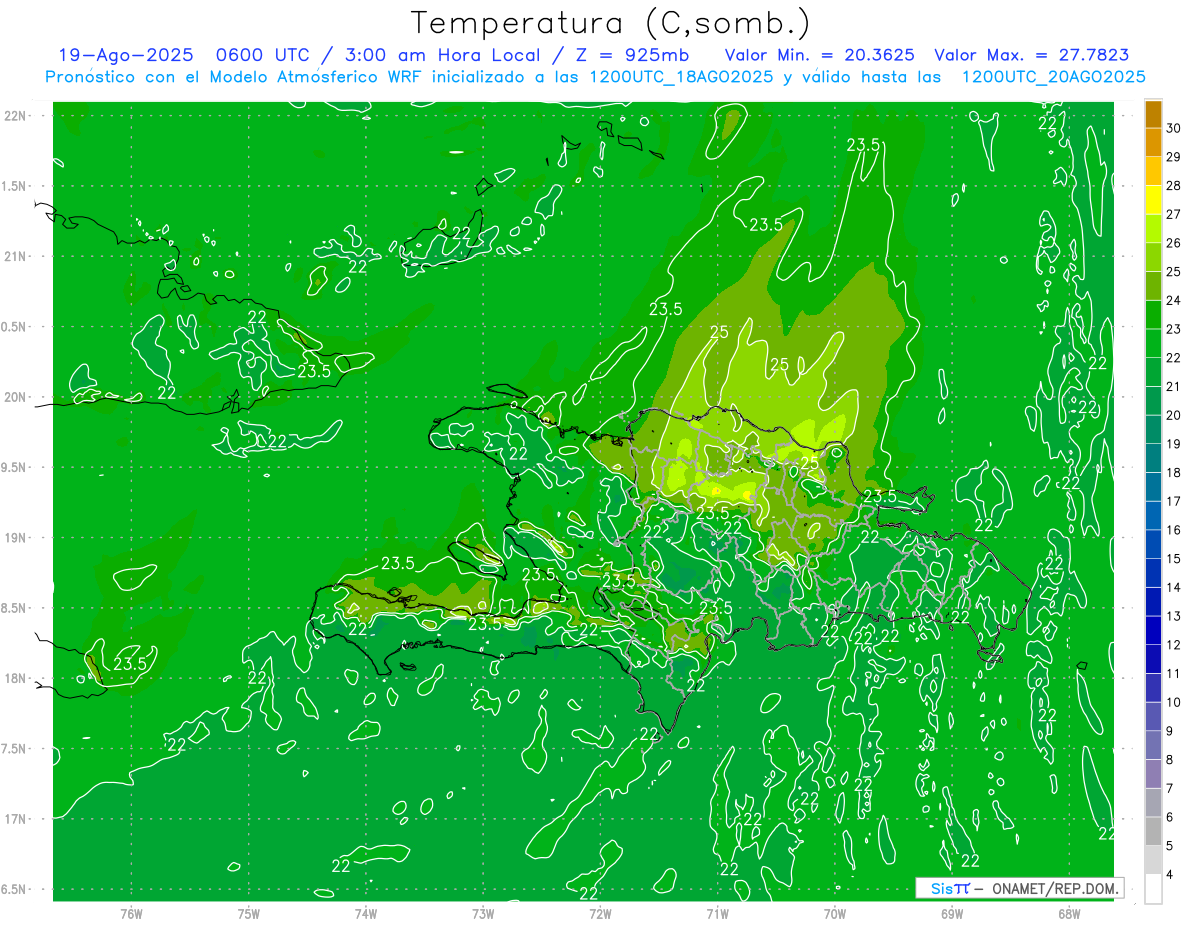Click the color scale label '30'

pyautogui.click(x=1174, y=127)
